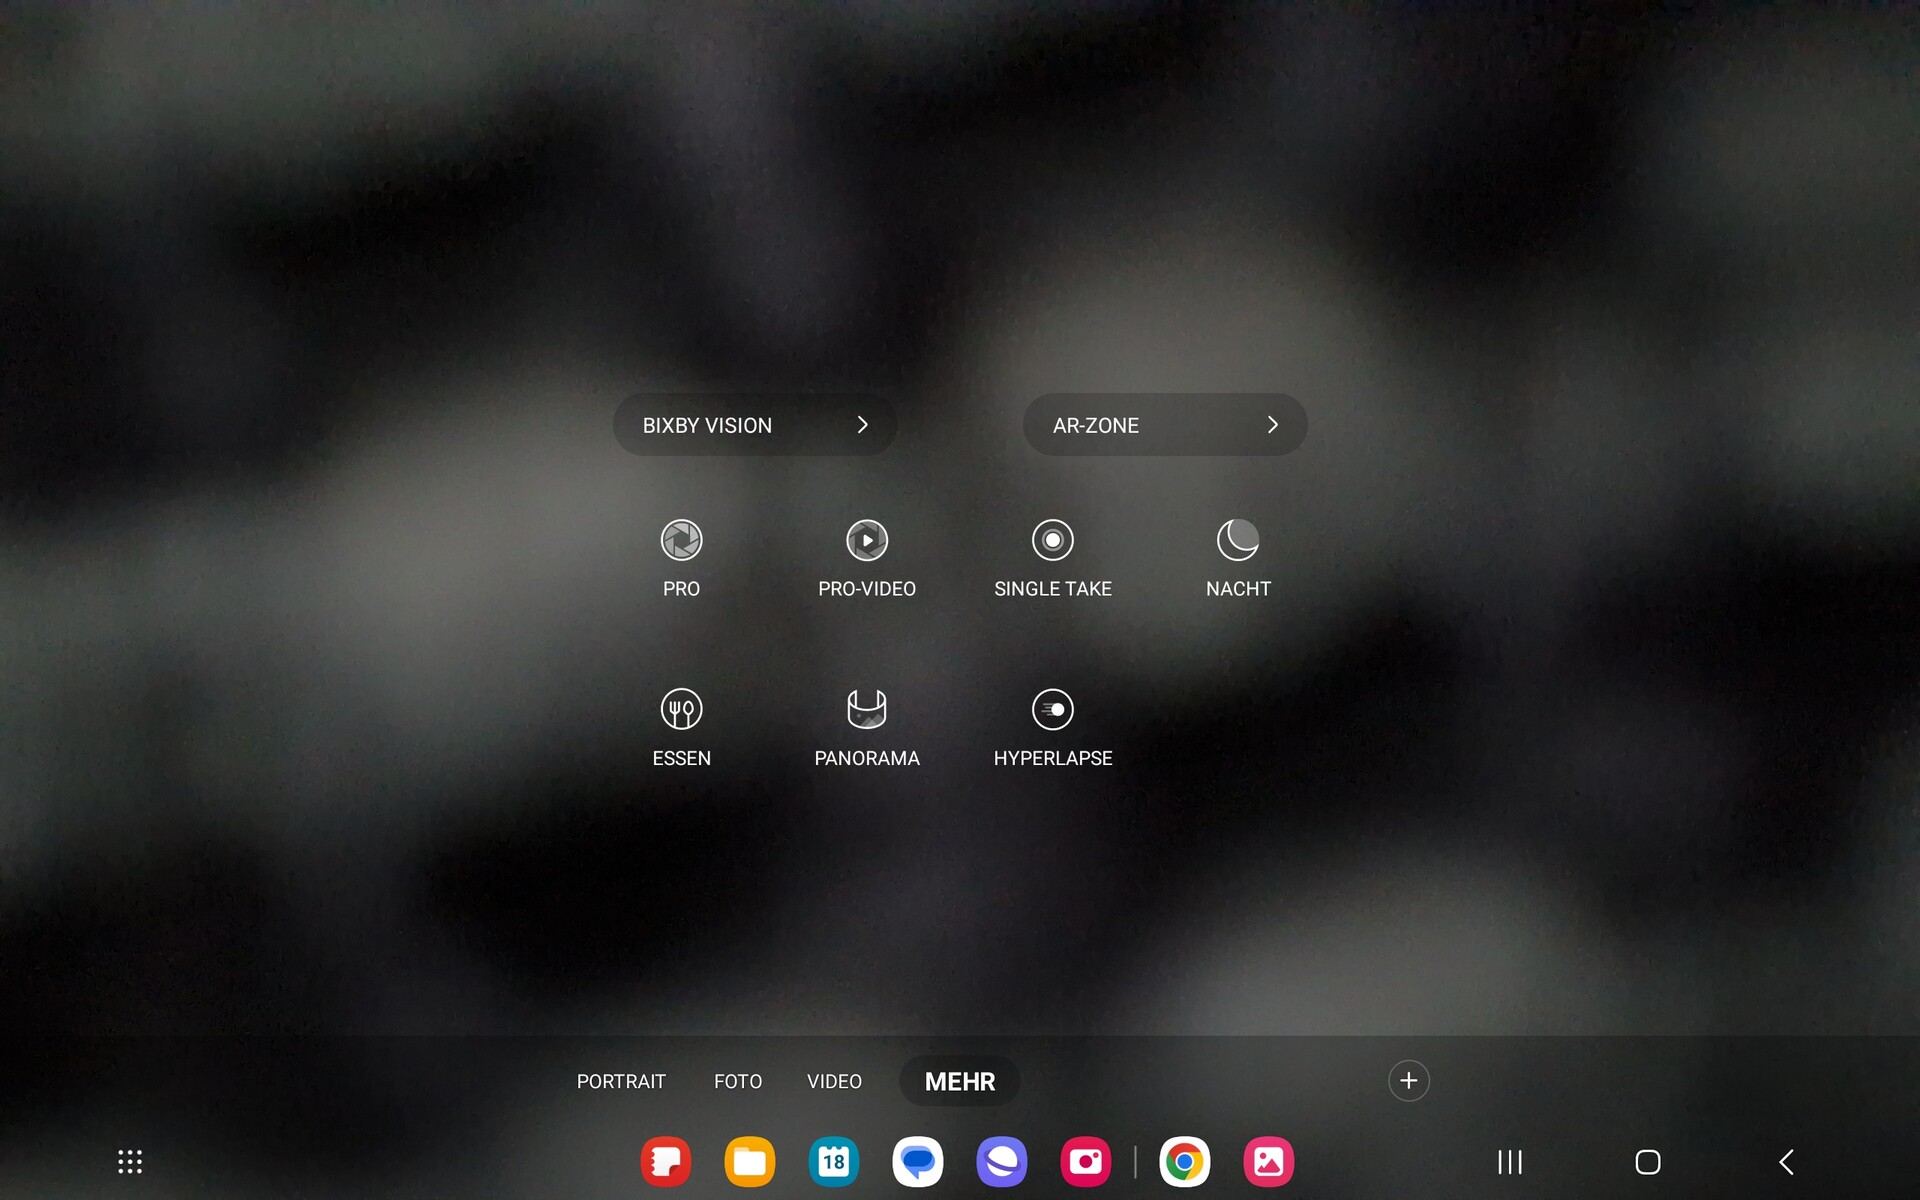Open Bixby Vision

[x=707, y=425]
